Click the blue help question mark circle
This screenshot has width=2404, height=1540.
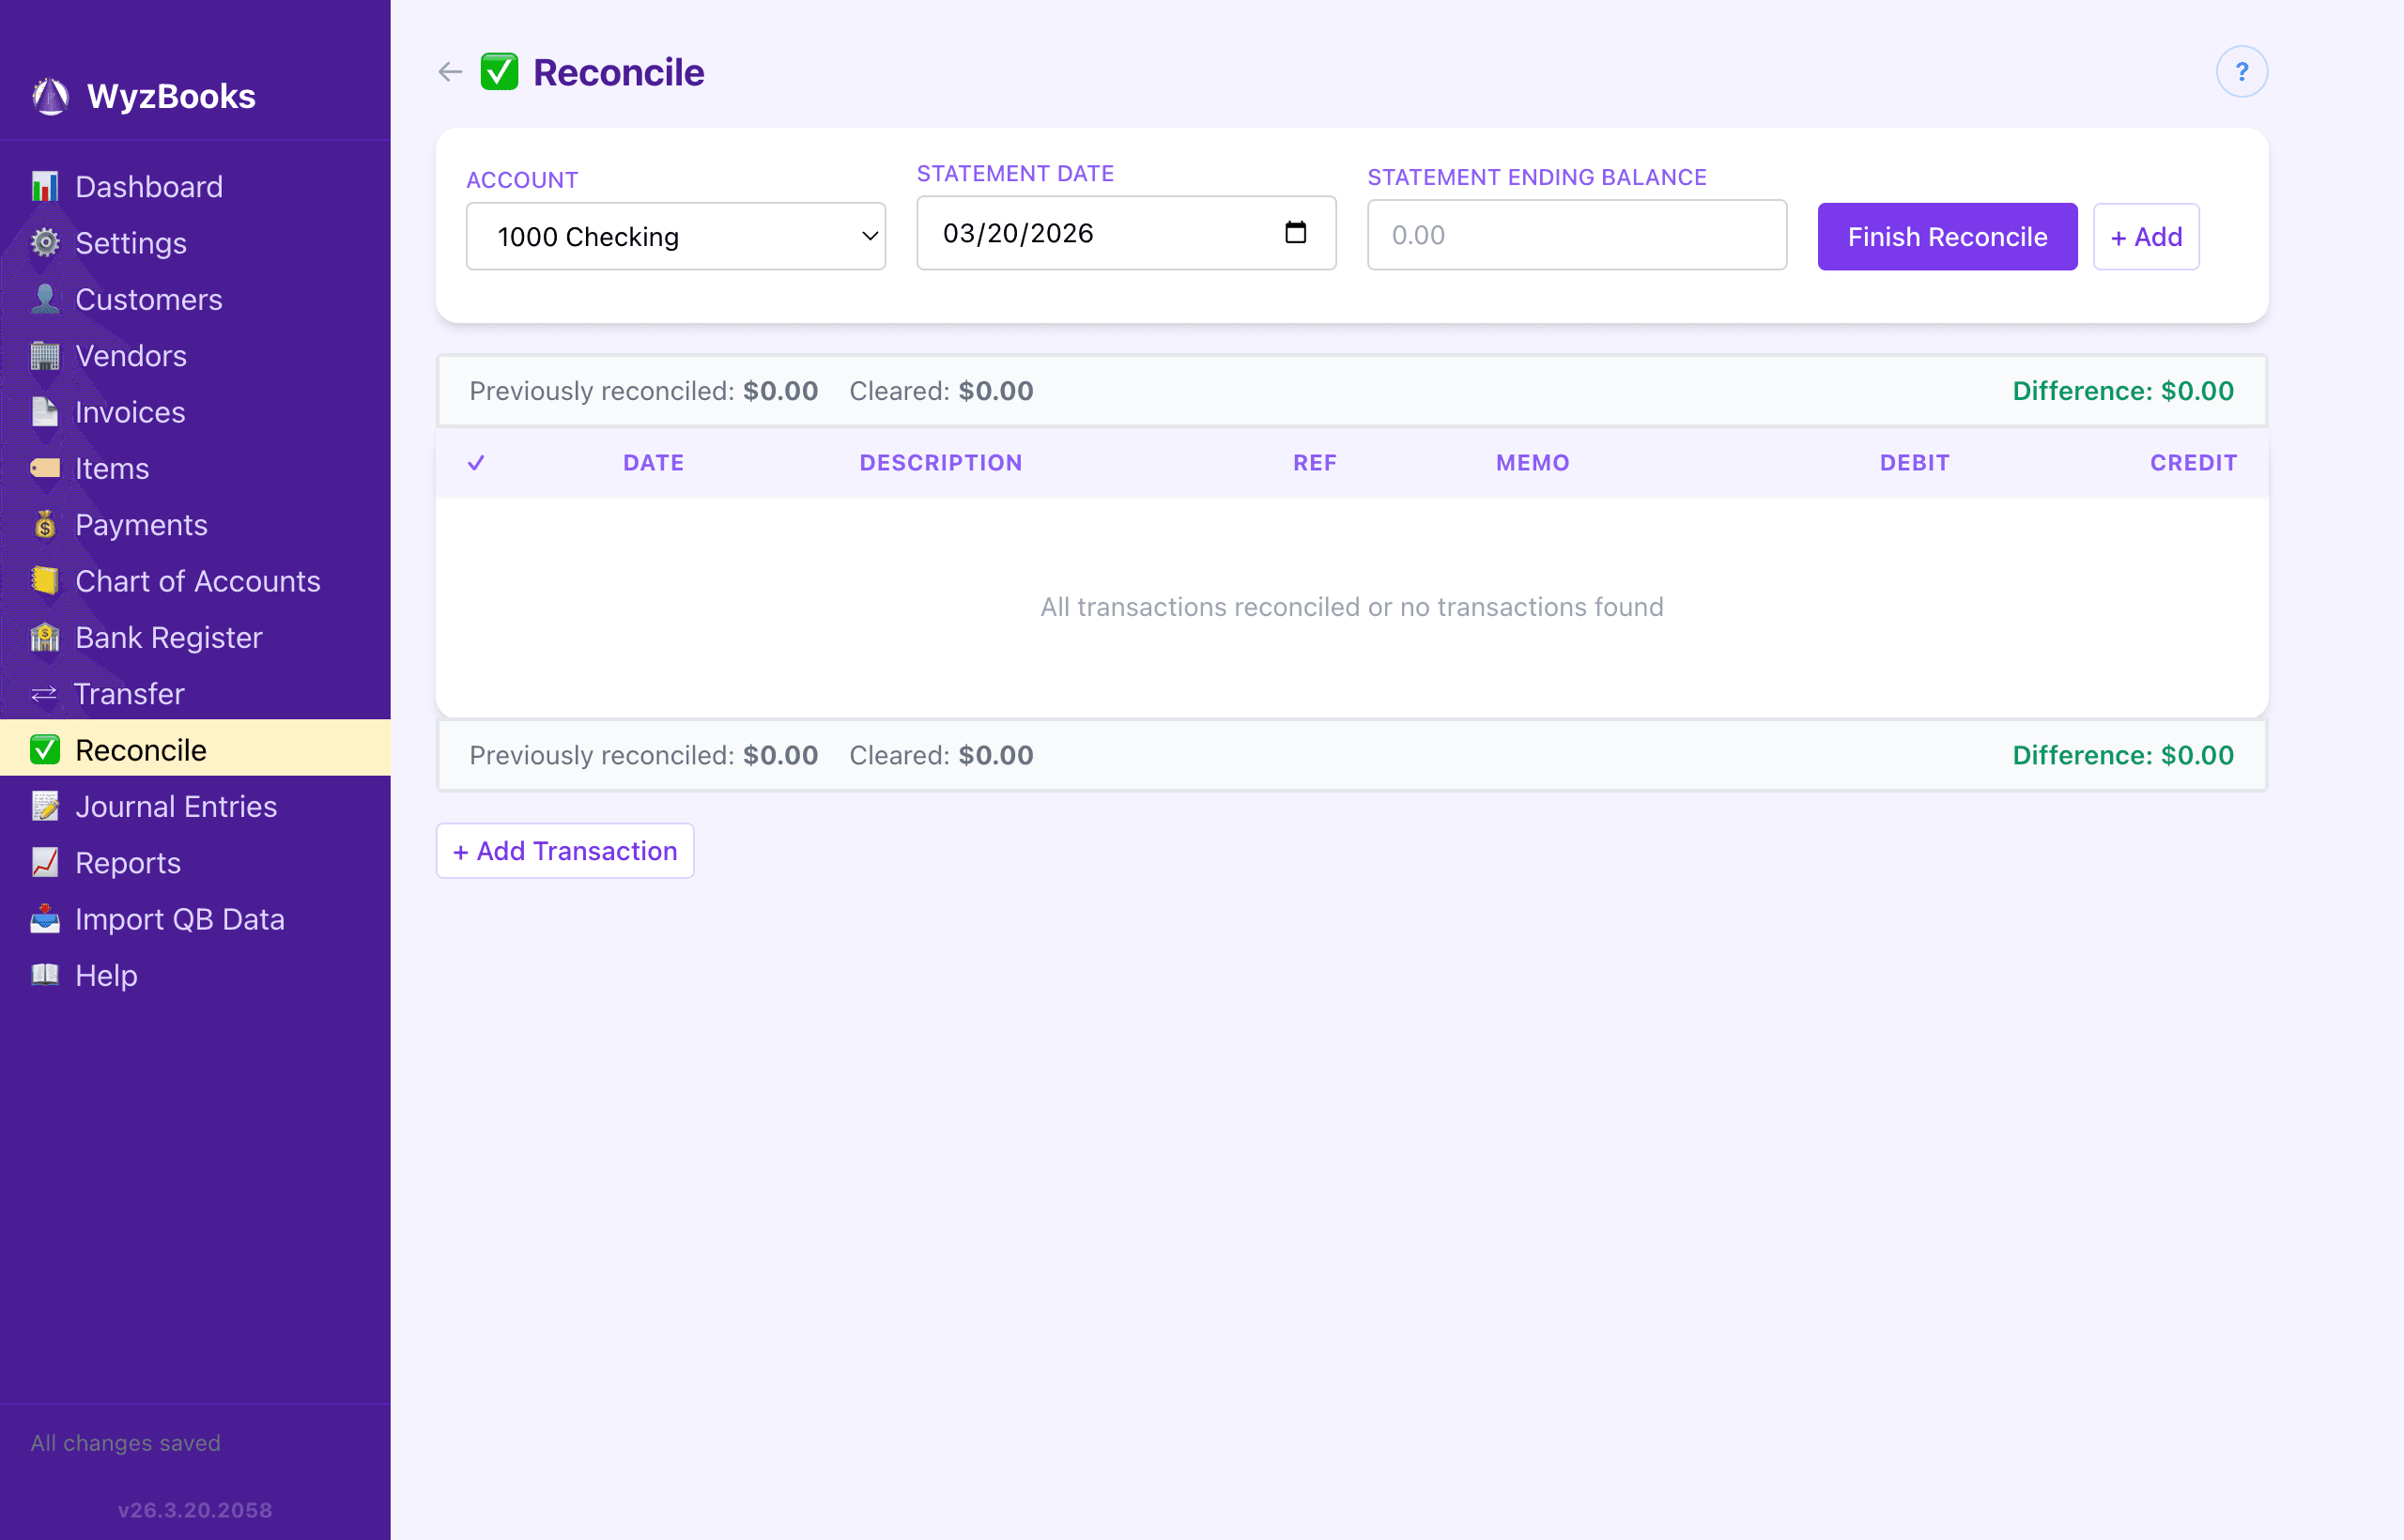(x=2242, y=71)
